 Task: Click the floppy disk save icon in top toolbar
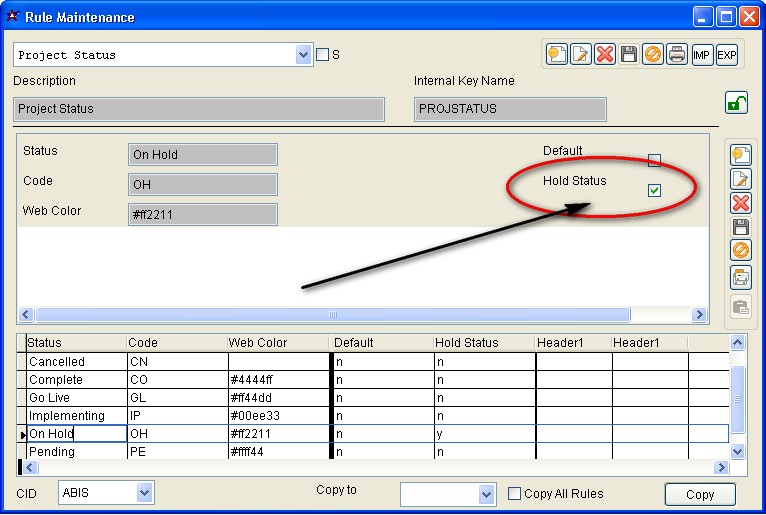pos(629,54)
